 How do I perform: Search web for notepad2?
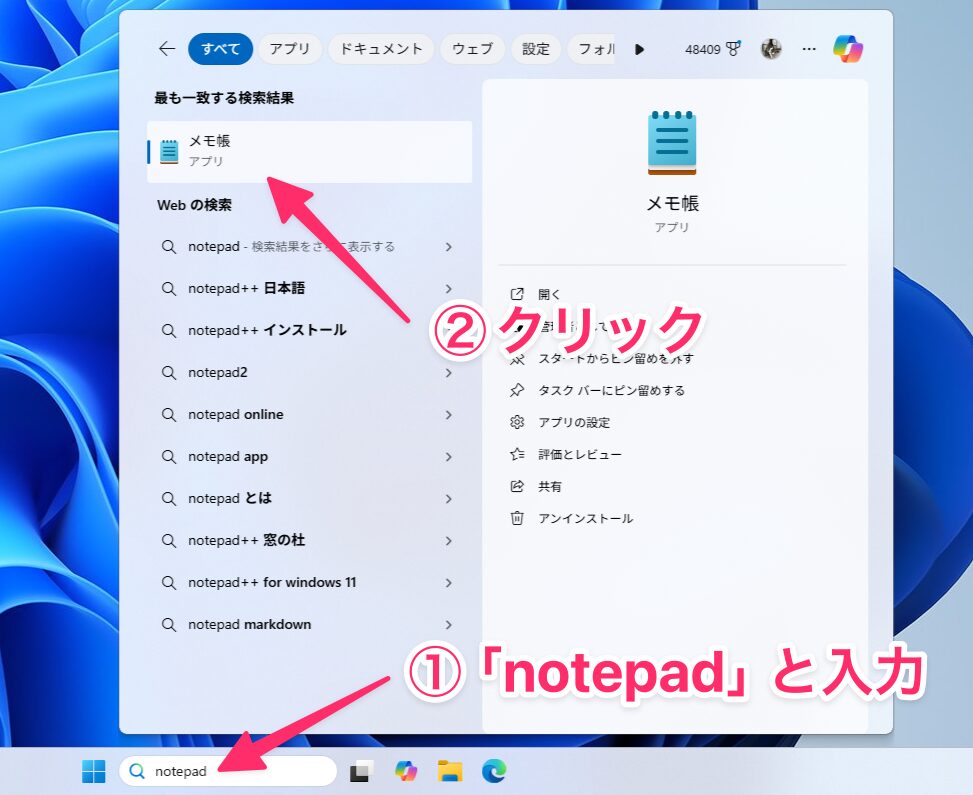218,372
